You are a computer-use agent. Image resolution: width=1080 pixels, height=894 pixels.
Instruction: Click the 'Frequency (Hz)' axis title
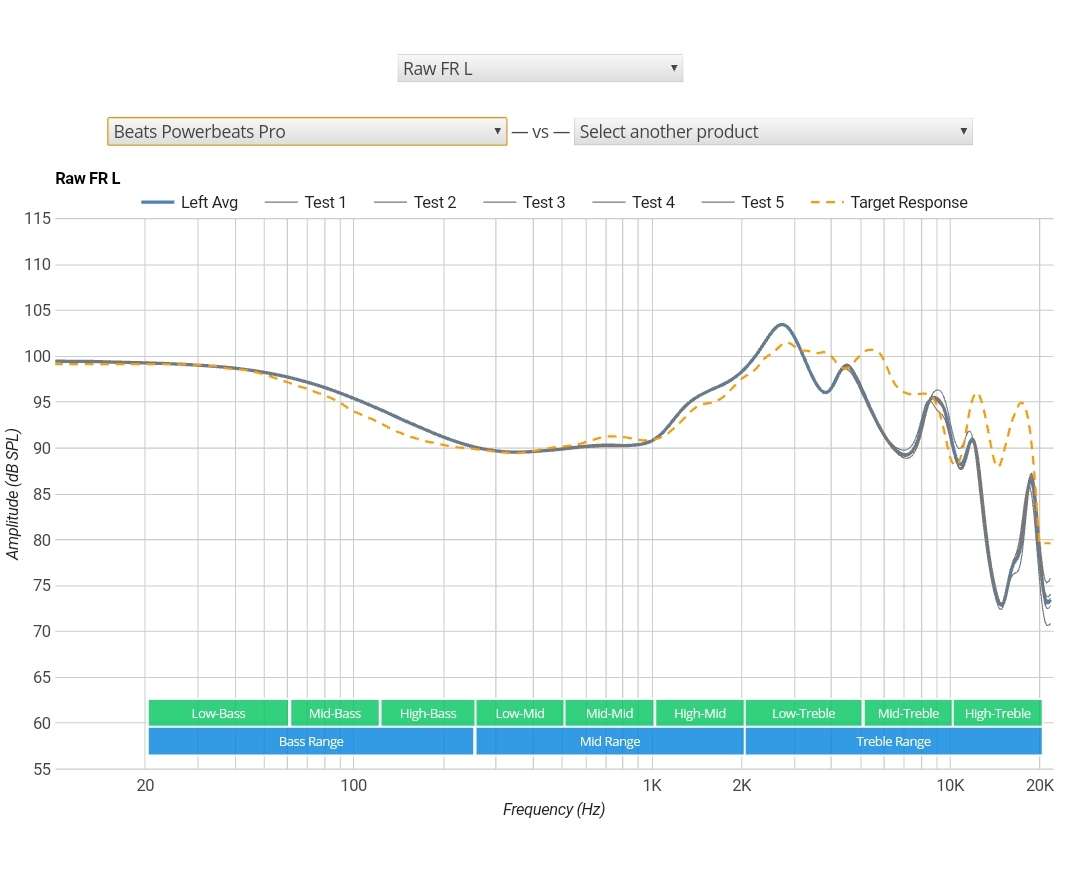pos(554,809)
